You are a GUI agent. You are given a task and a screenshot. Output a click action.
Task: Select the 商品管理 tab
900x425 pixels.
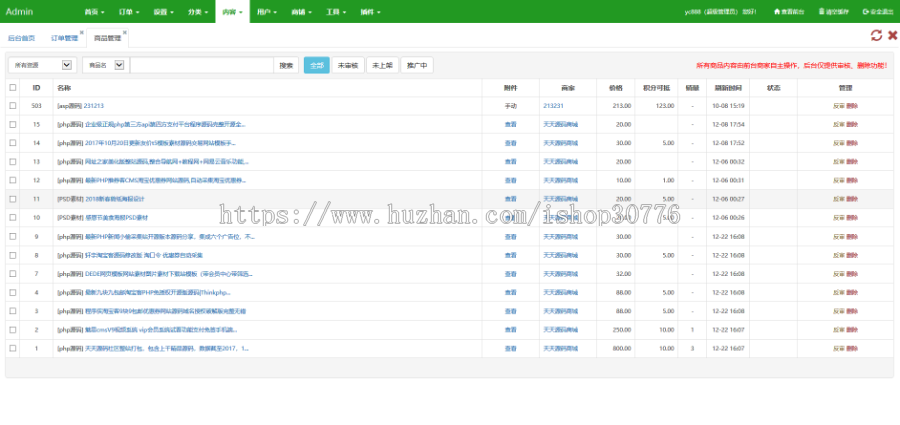click(107, 38)
